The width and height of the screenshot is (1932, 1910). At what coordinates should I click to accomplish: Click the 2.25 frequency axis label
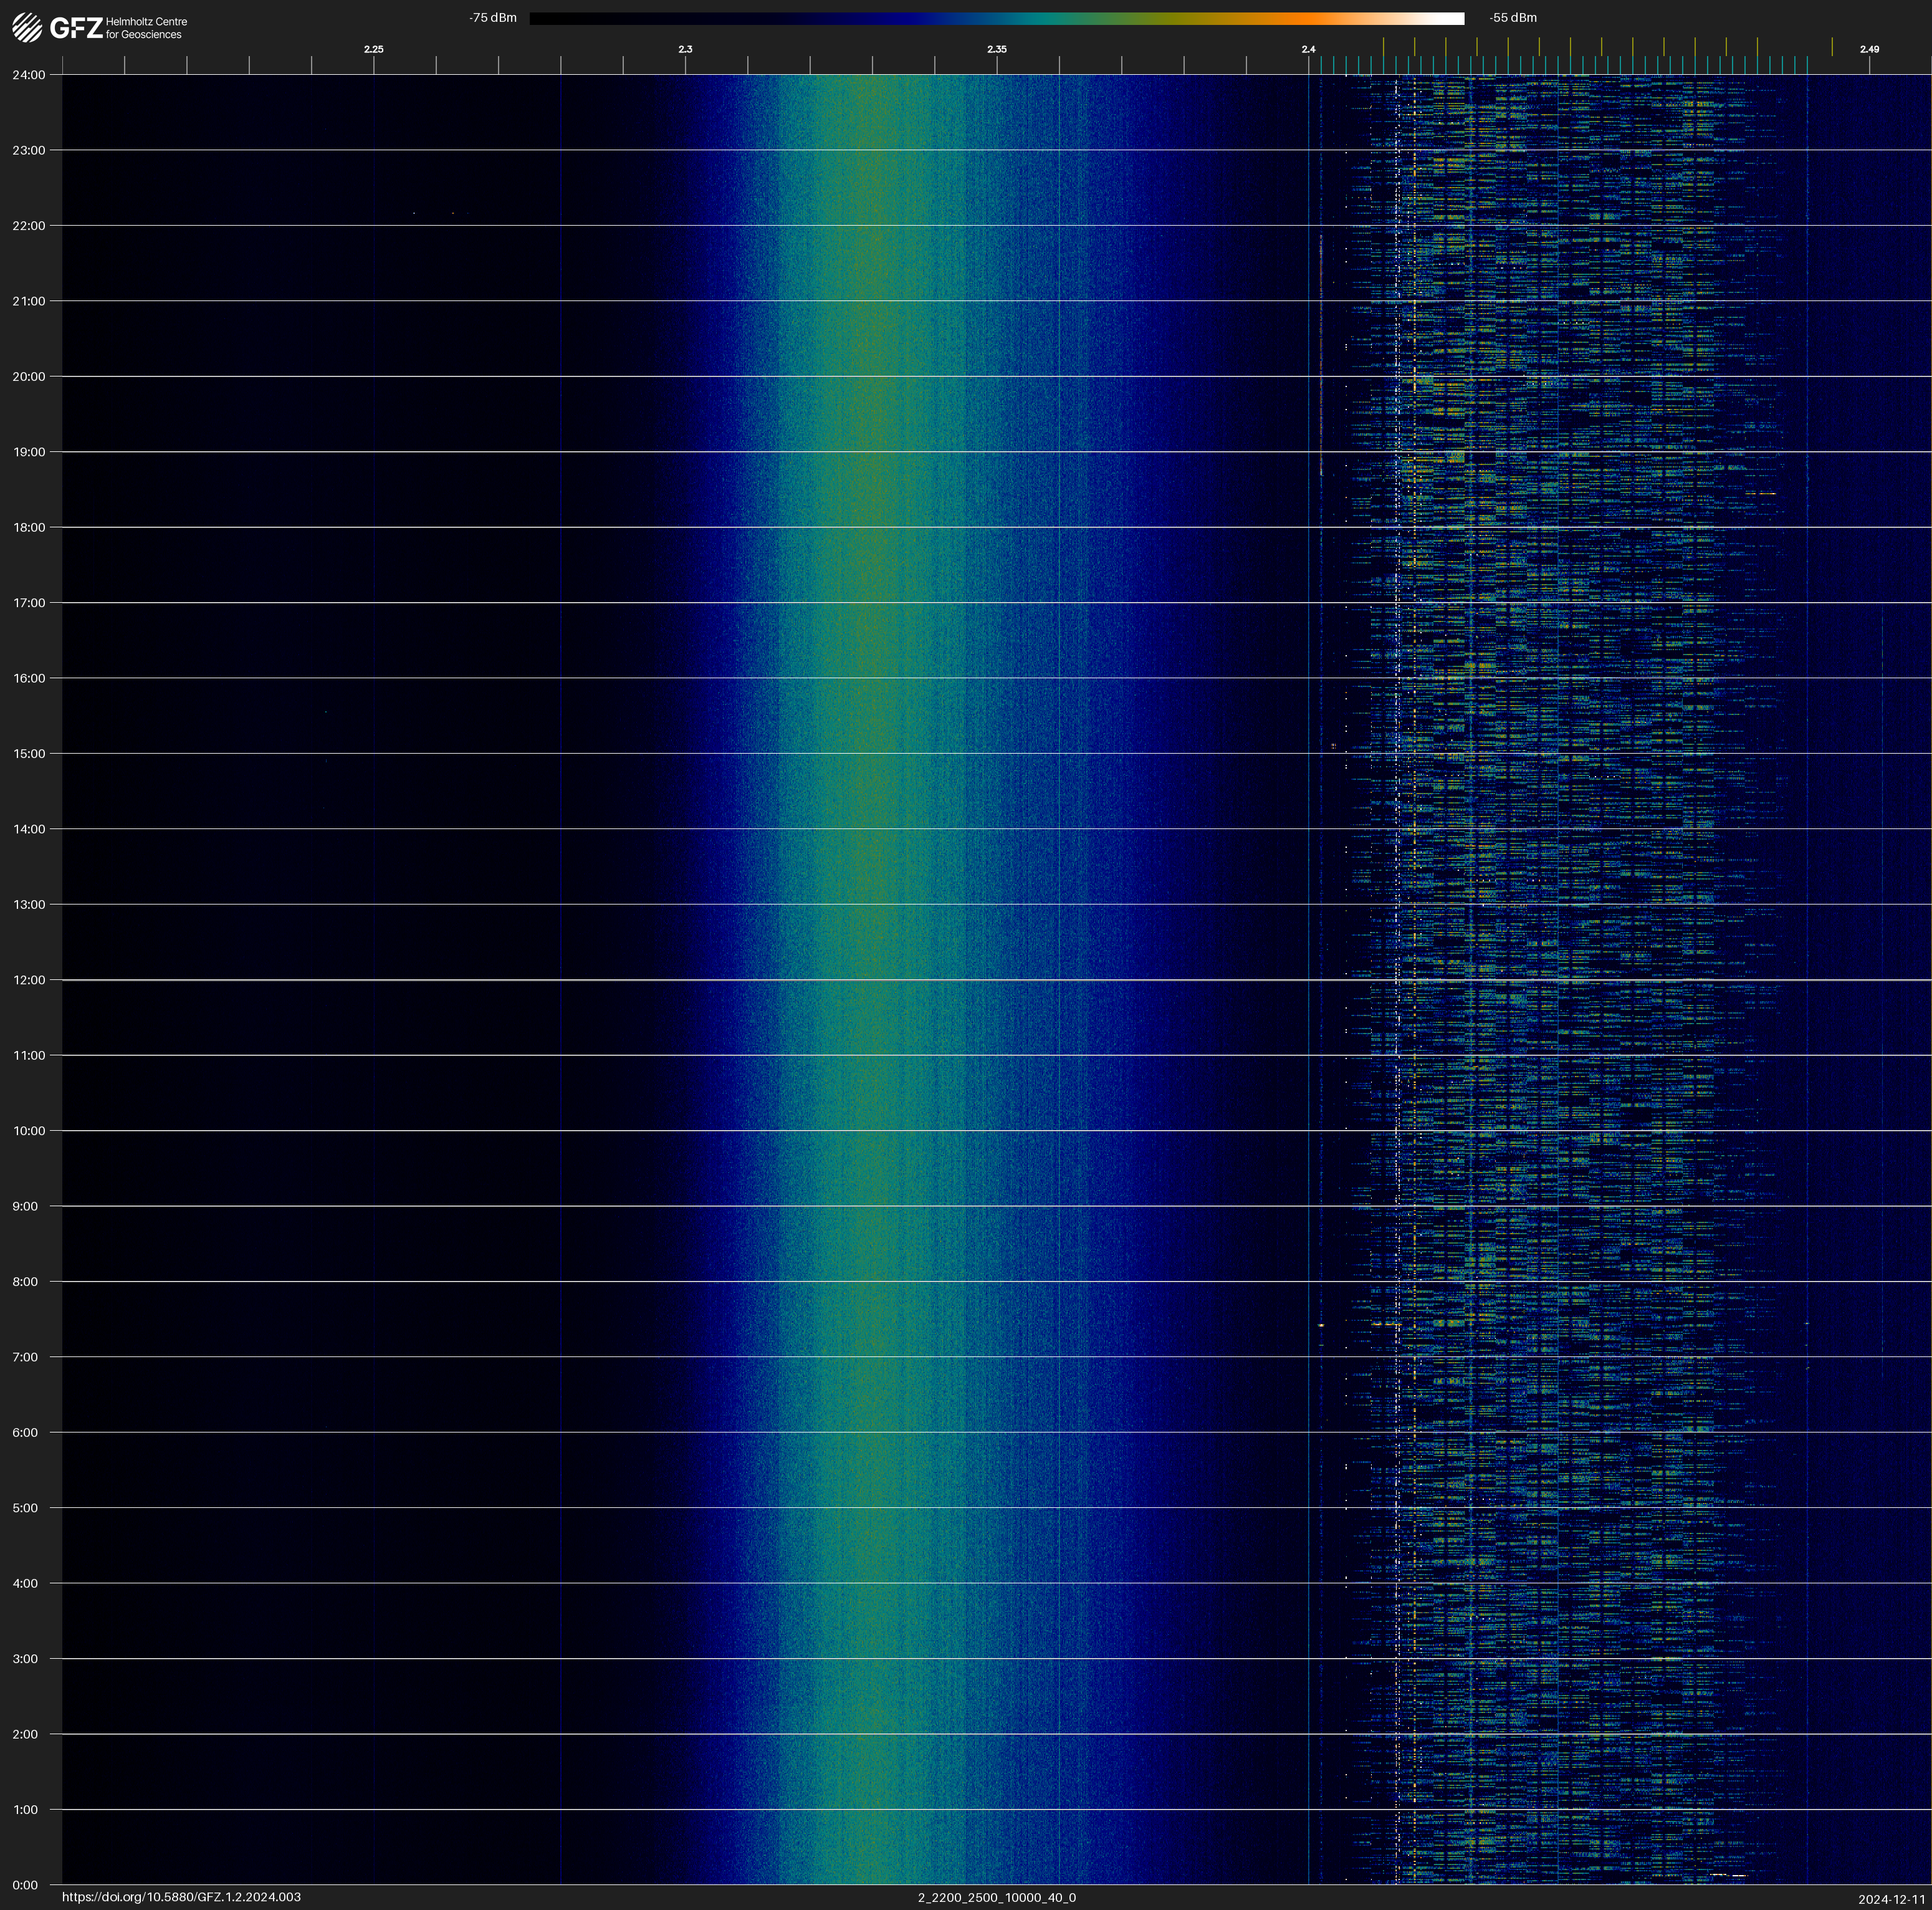[x=373, y=49]
